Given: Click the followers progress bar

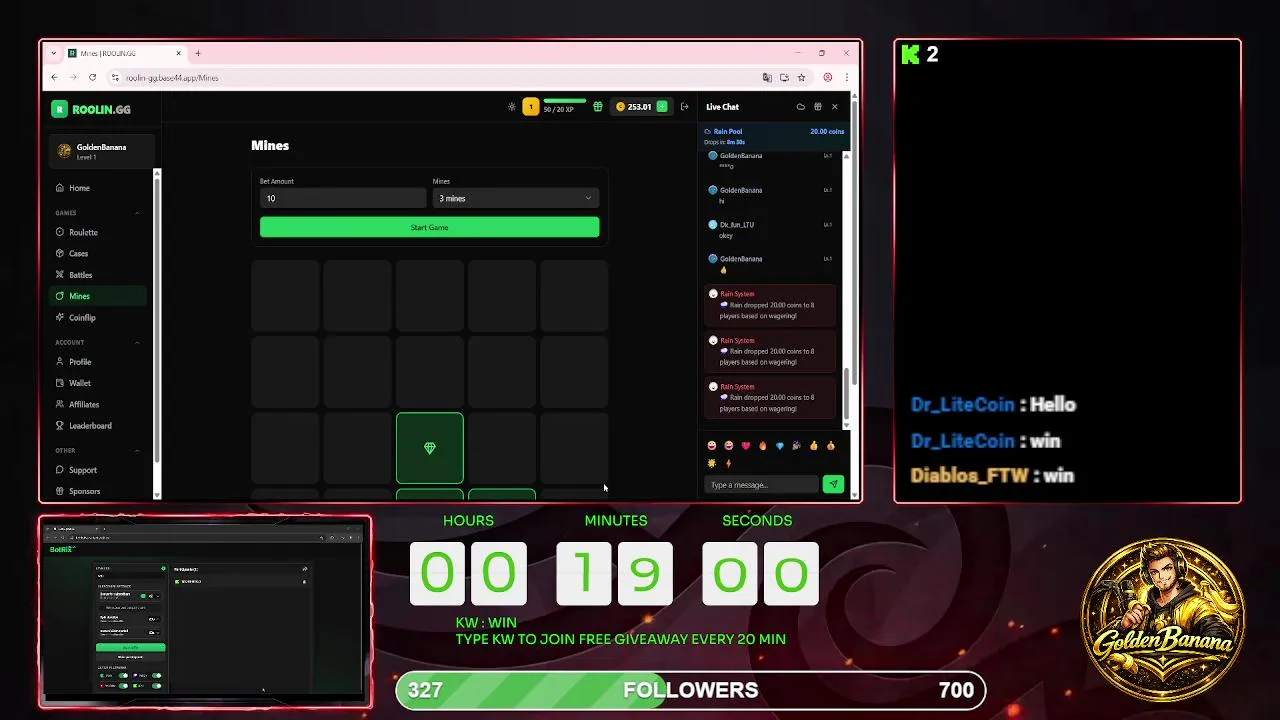Looking at the screenshot, I should click(691, 690).
